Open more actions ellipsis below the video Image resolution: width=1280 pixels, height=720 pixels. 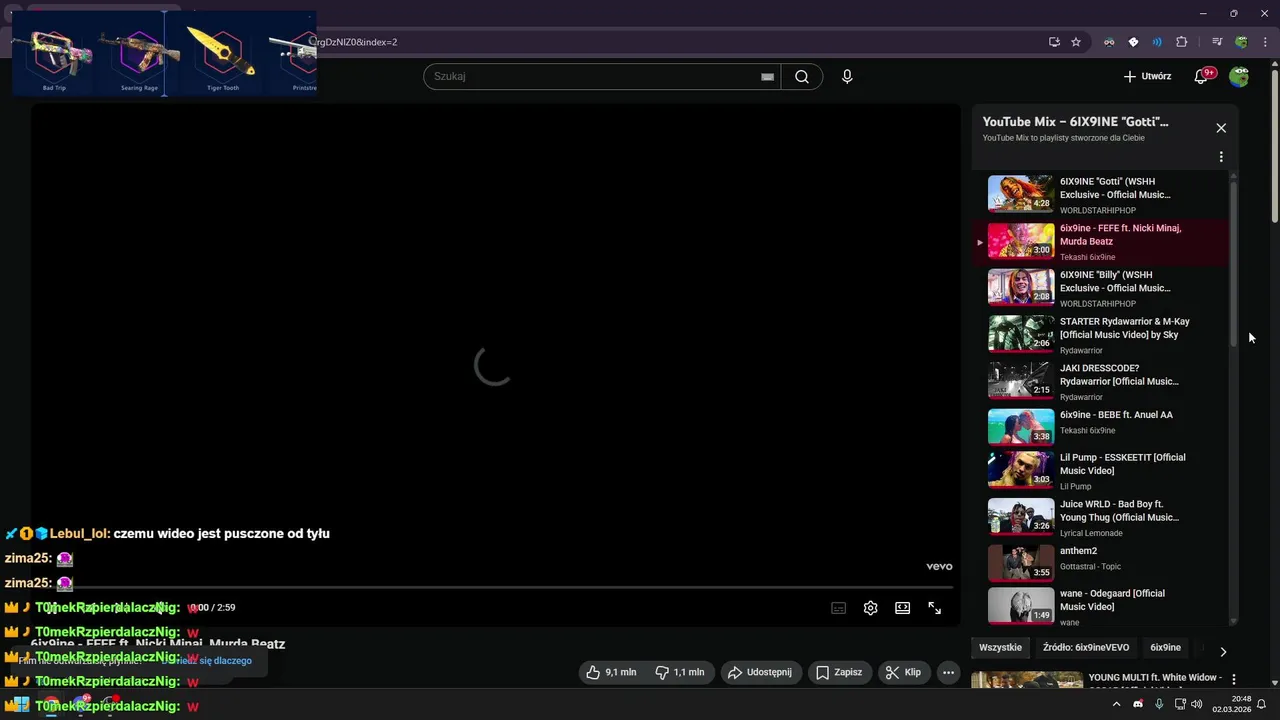[949, 673]
